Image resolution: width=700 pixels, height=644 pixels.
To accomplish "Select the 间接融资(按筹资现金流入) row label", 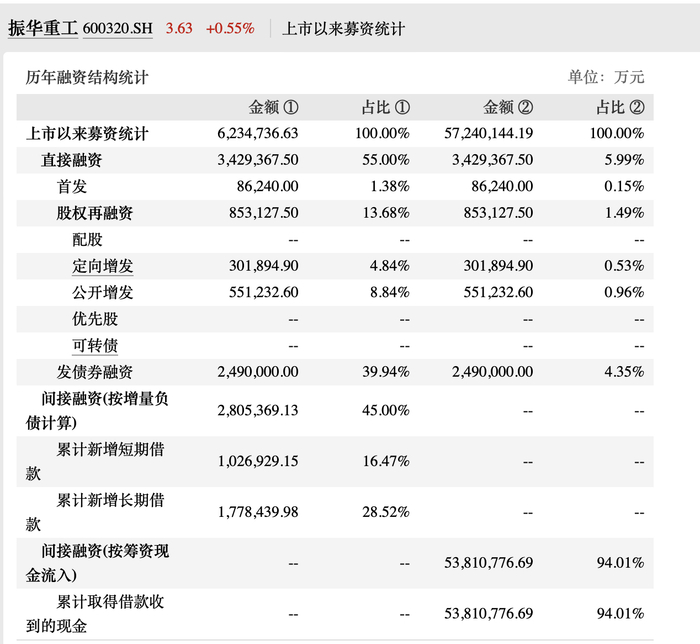I will 97,563.
